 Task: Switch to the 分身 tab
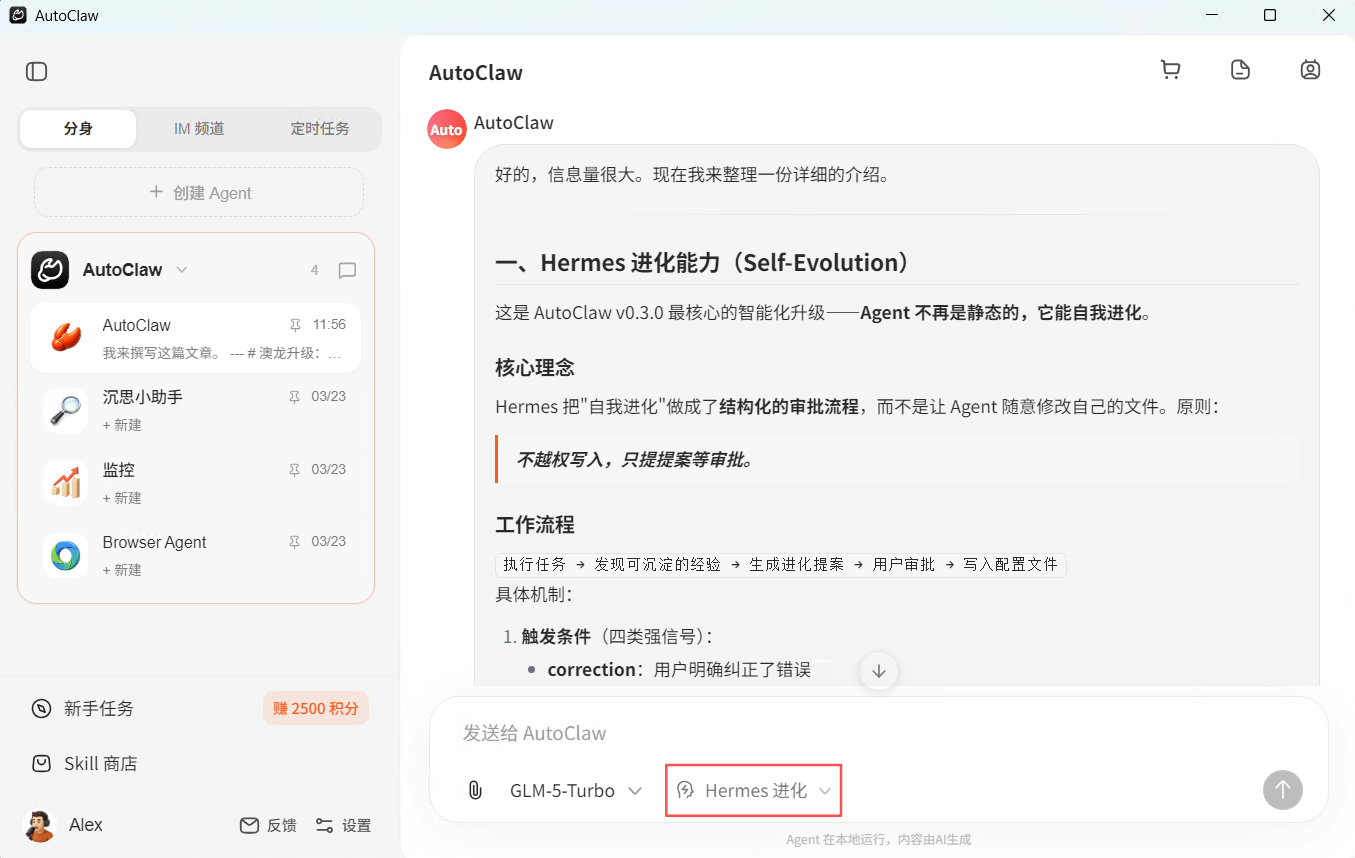click(x=78, y=129)
